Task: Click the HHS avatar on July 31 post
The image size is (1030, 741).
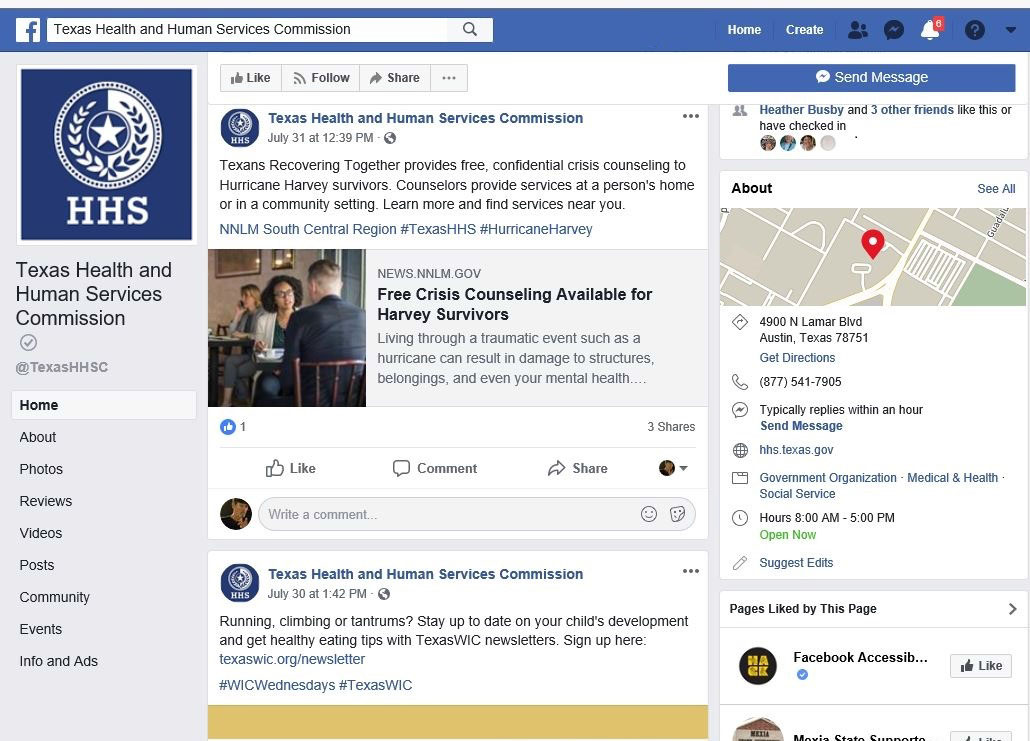Action: pyautogui.click(x=239, y=127)
